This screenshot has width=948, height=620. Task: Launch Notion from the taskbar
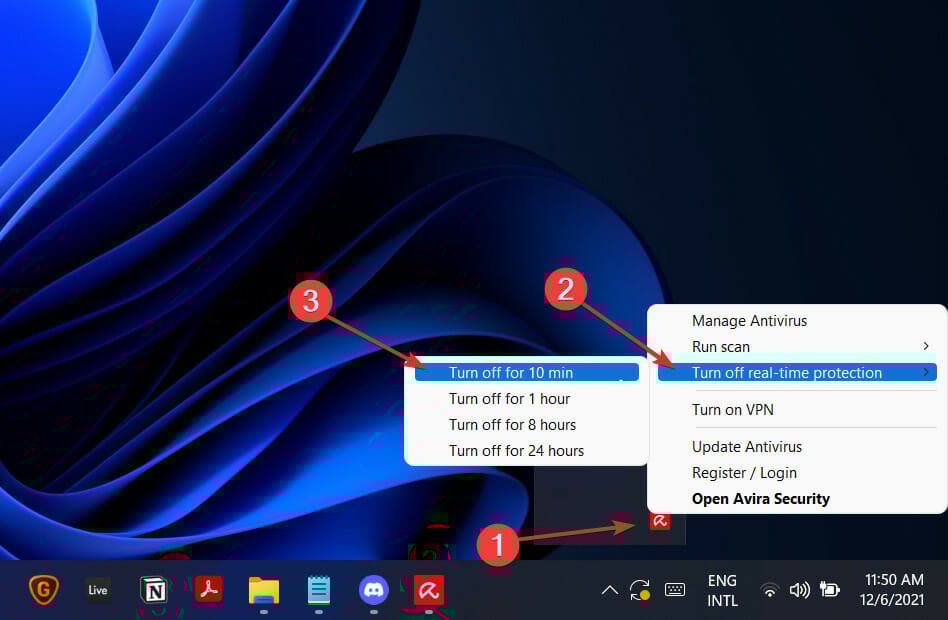pyautogui.click(x=153, y=590)
